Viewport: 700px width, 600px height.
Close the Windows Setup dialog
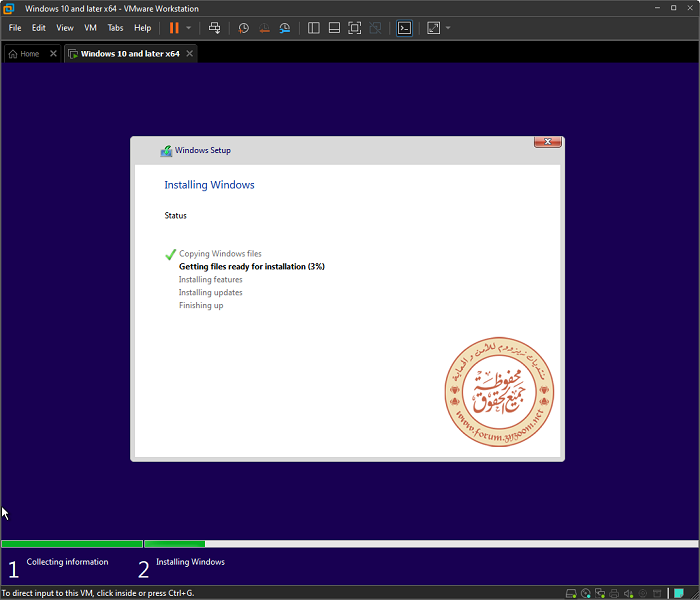click(548, 142)
